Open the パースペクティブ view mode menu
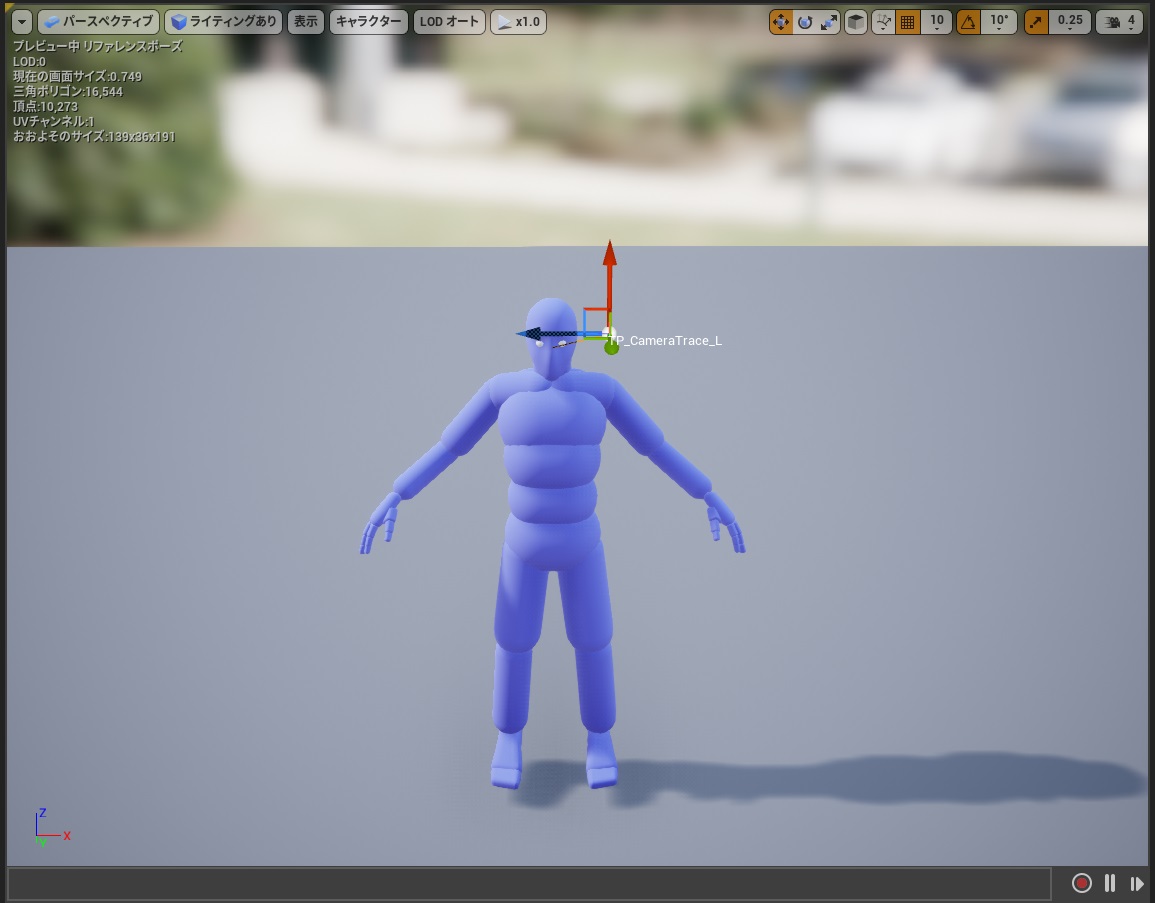 [98, 22]
